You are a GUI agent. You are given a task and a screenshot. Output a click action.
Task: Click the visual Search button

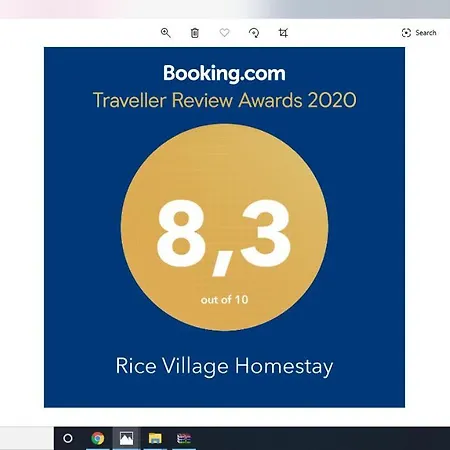tap(419, 33)
